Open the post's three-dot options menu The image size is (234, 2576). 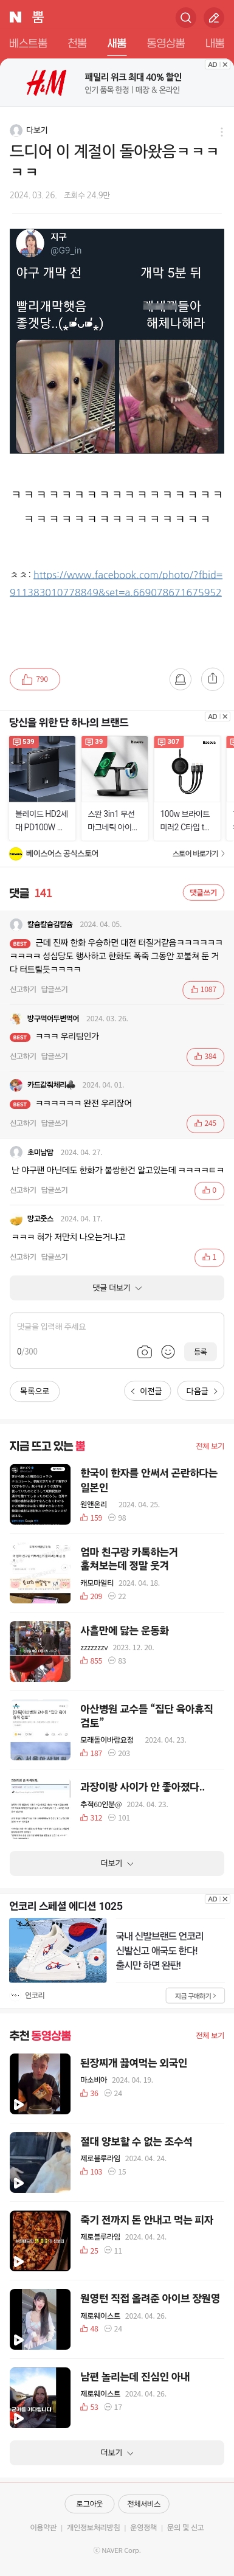[x=221, y=131]
